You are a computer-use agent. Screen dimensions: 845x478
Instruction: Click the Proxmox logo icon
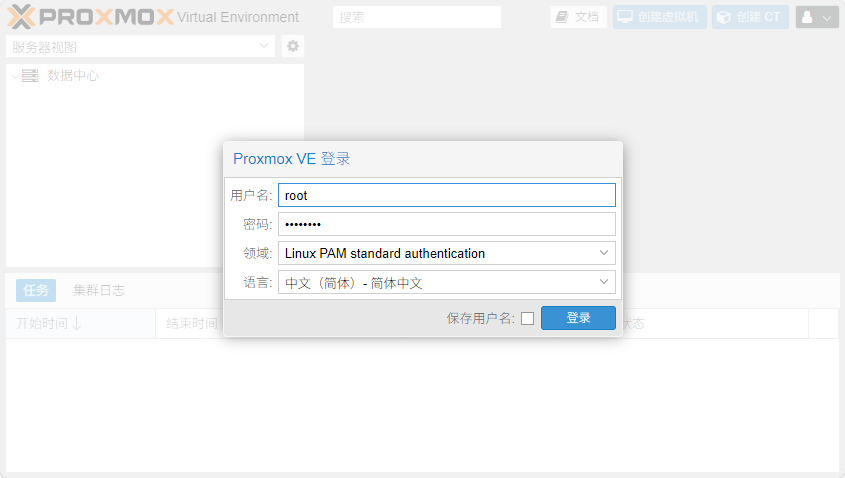pos(21,16)
